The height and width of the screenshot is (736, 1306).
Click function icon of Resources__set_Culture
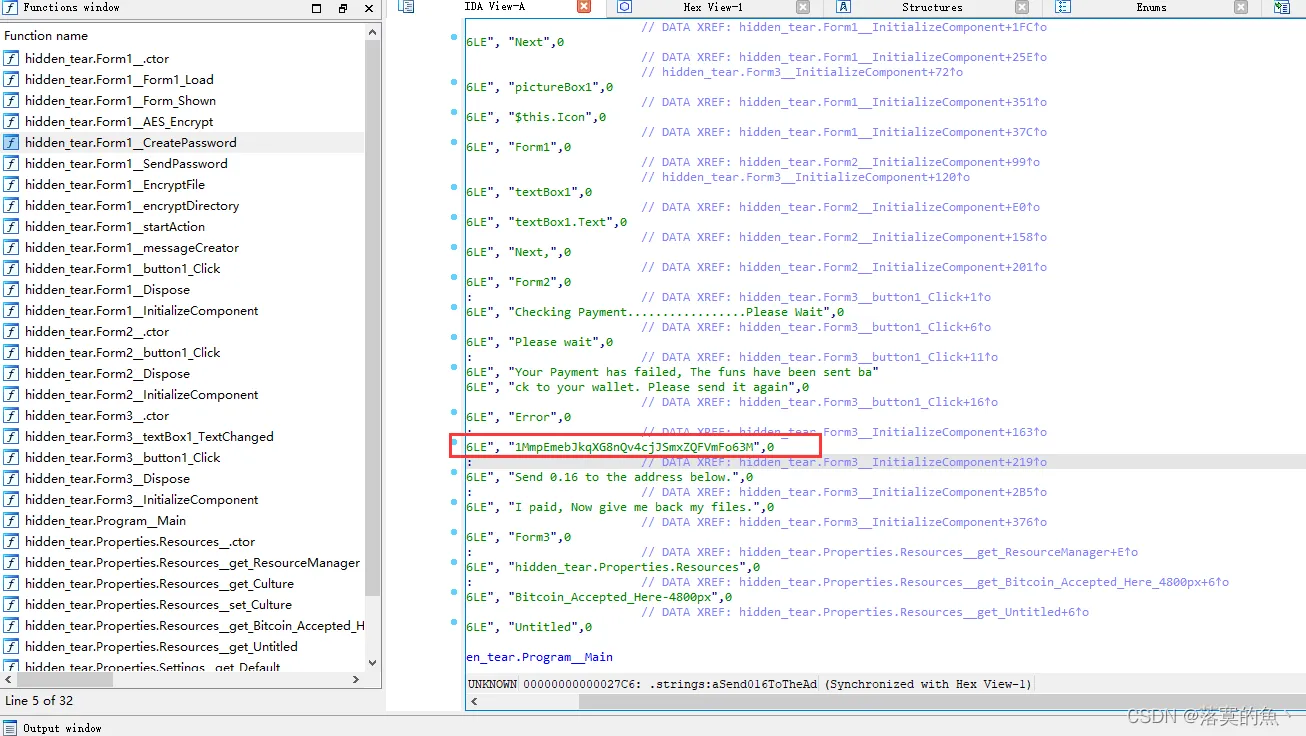(x=11, y=604)
